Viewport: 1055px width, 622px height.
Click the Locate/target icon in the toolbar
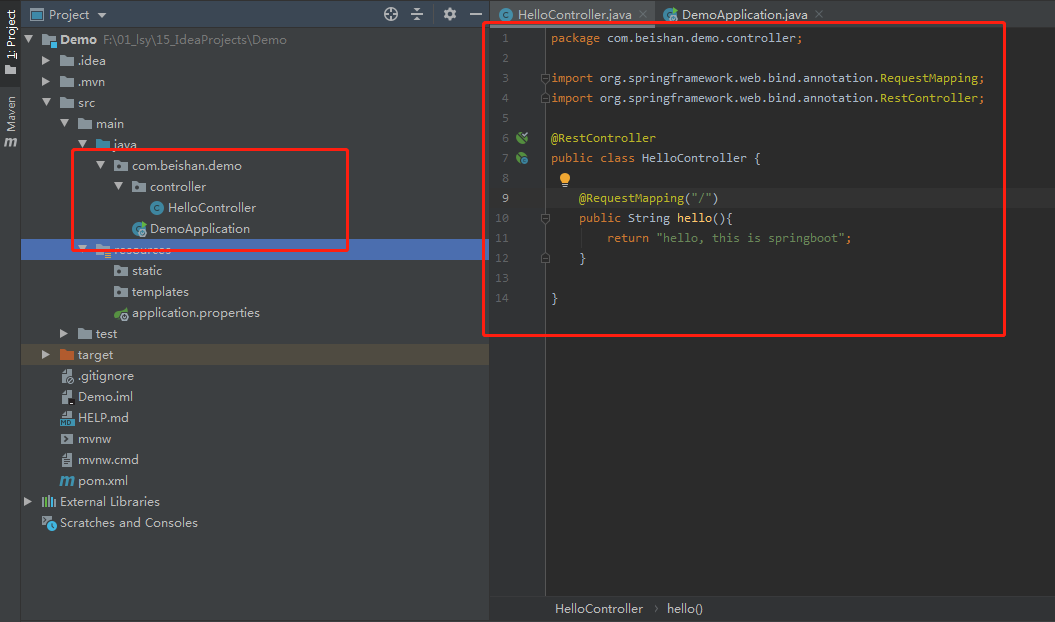click(x=389, y=14)
